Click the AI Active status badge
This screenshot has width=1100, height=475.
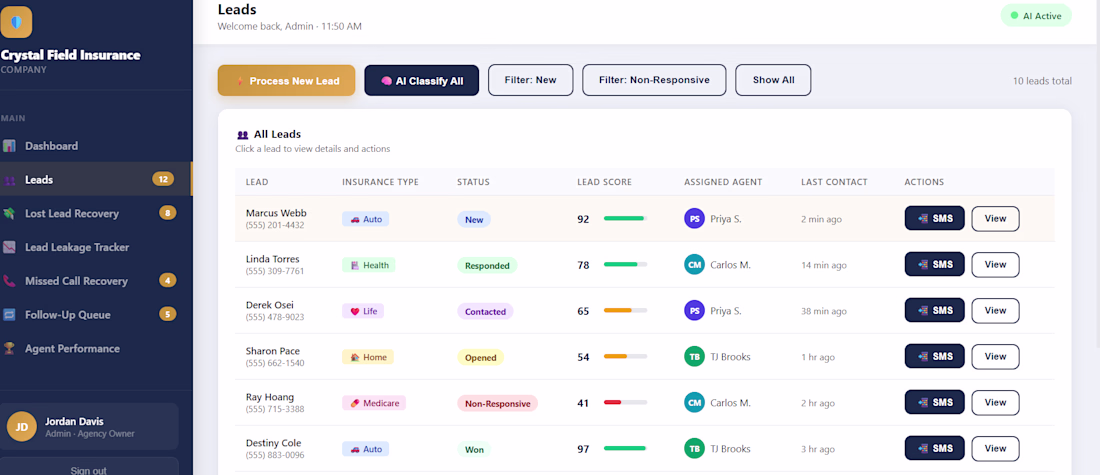(1036, 15)
